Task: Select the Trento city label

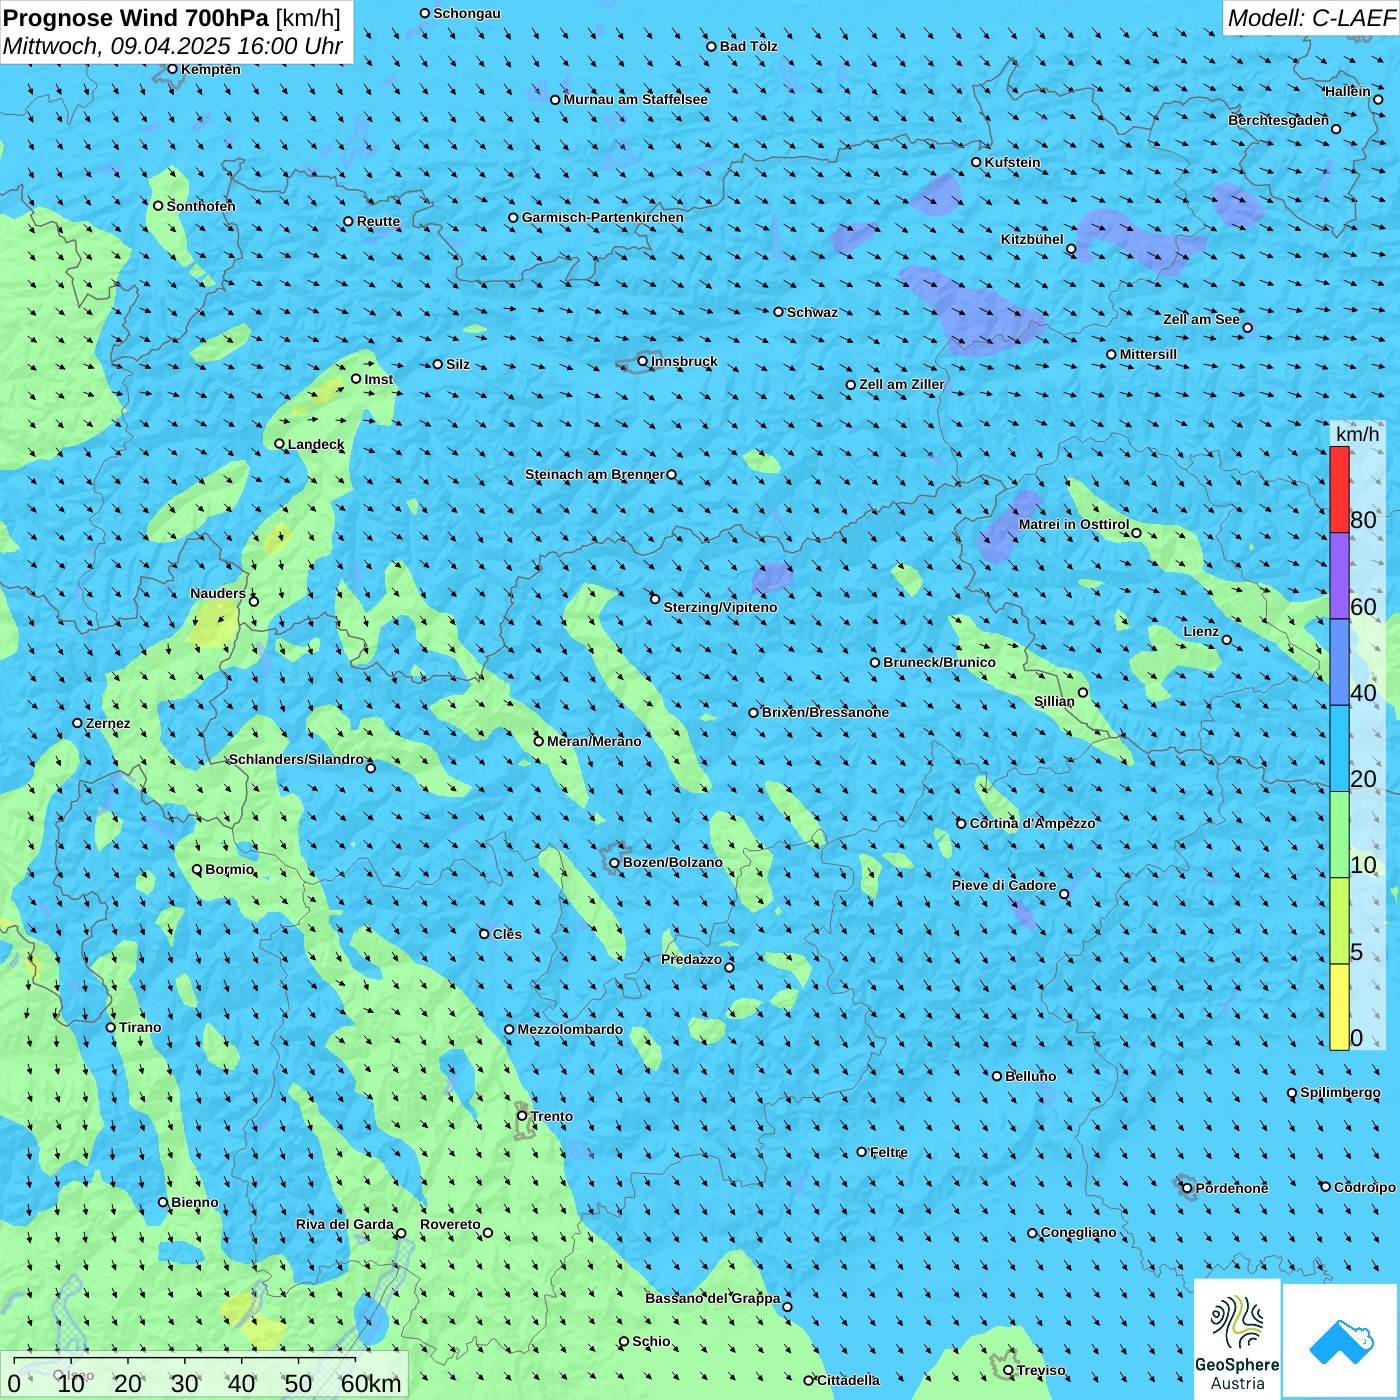Action: tap(552, 1116)
